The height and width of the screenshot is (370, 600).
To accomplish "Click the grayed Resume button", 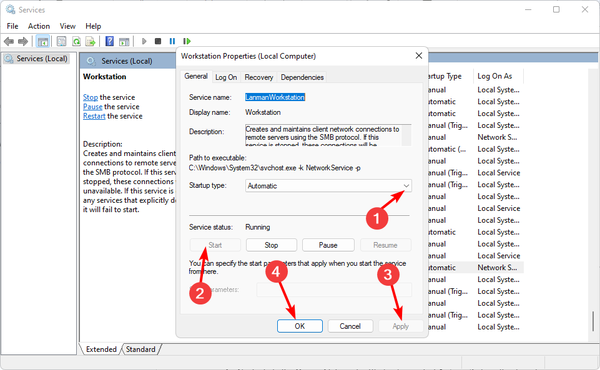I will pos(385,245).
